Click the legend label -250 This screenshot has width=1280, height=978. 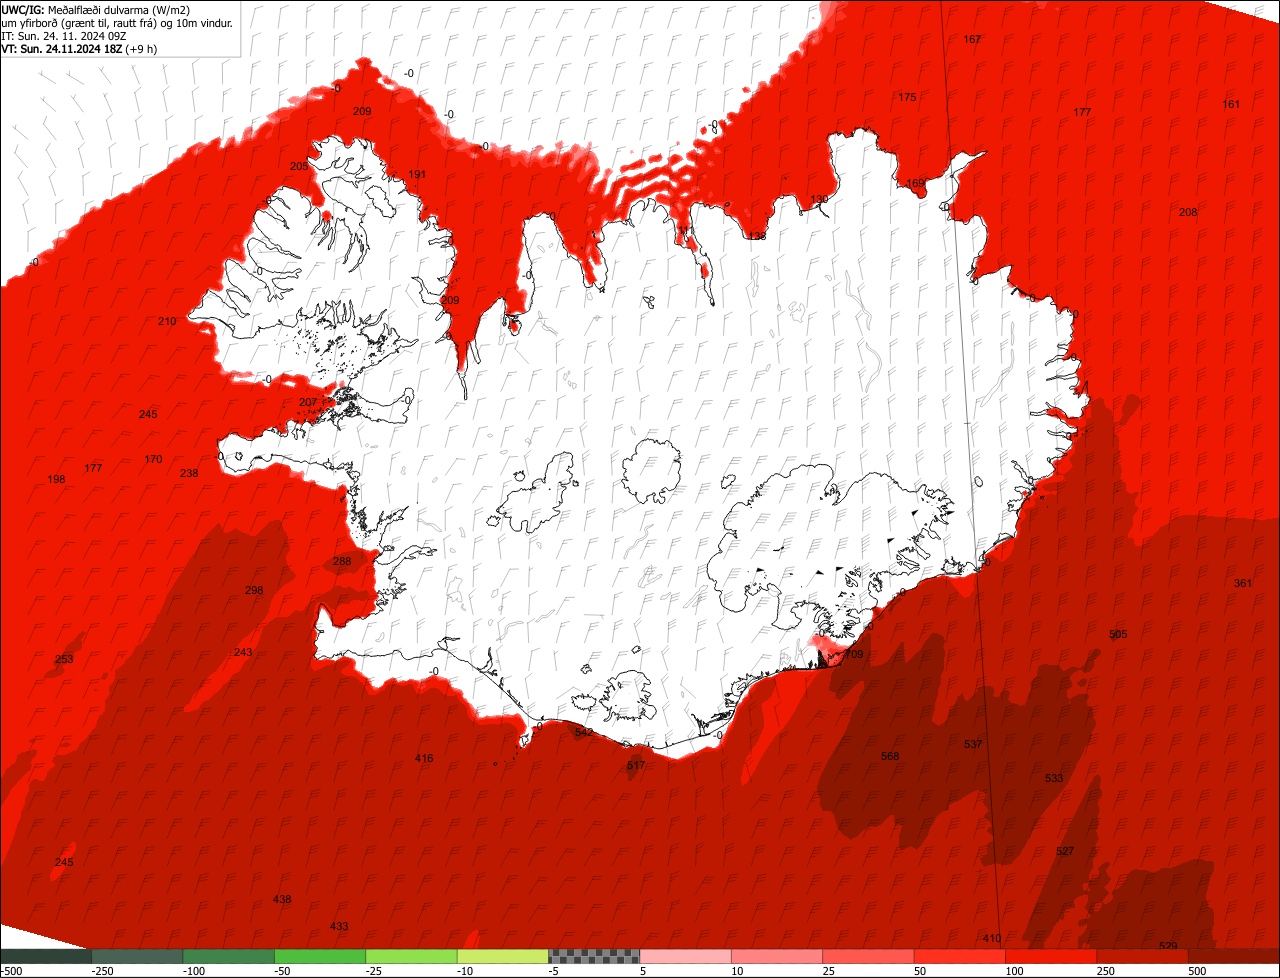coord(102,971)
